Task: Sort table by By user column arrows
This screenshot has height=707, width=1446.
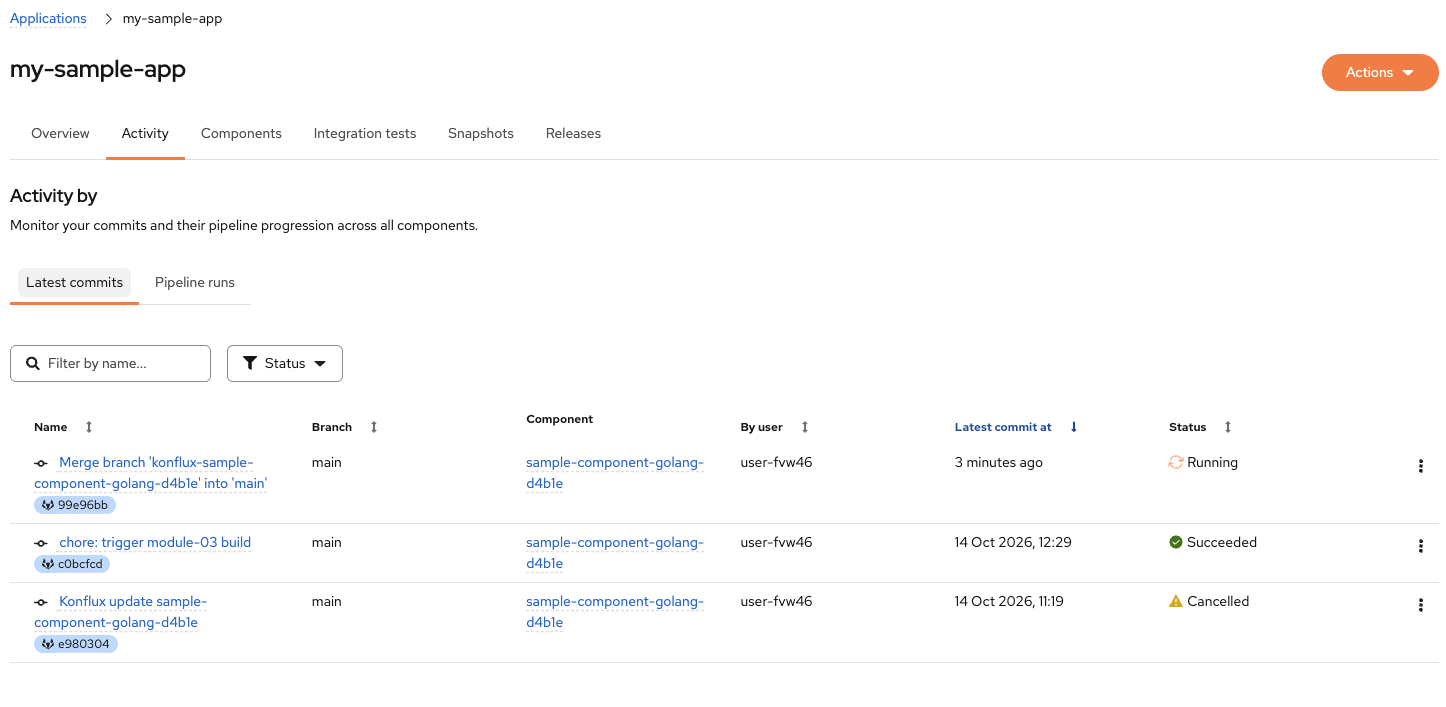Action: 805,427
